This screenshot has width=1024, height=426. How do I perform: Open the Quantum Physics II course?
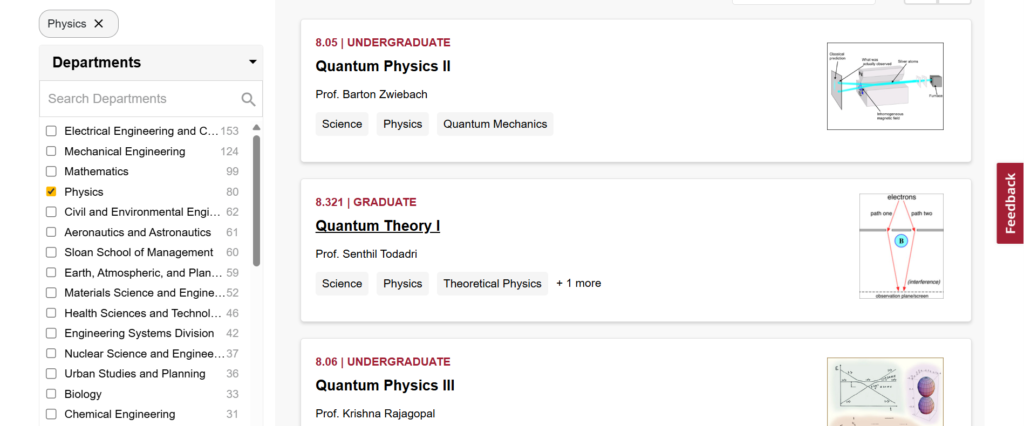383,66
